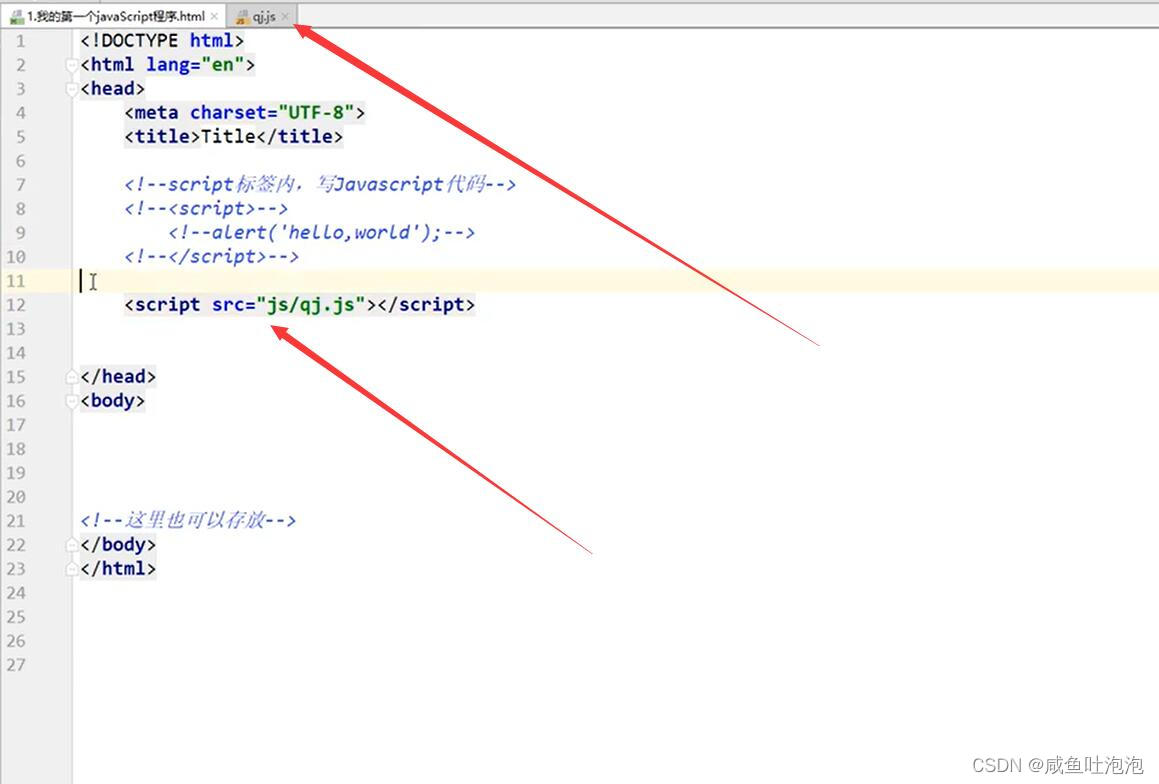
Task: Place cursor in <!DOCTYPE html> line
Action: [x=162, y=41]
